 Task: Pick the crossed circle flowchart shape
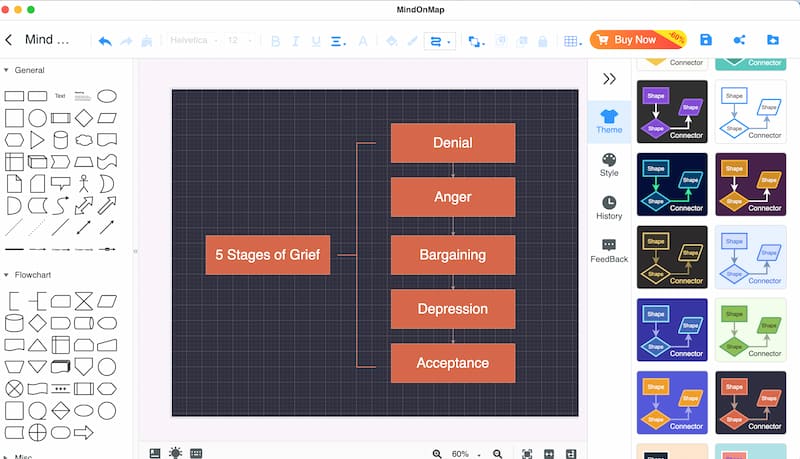click(x=14, y=389)
